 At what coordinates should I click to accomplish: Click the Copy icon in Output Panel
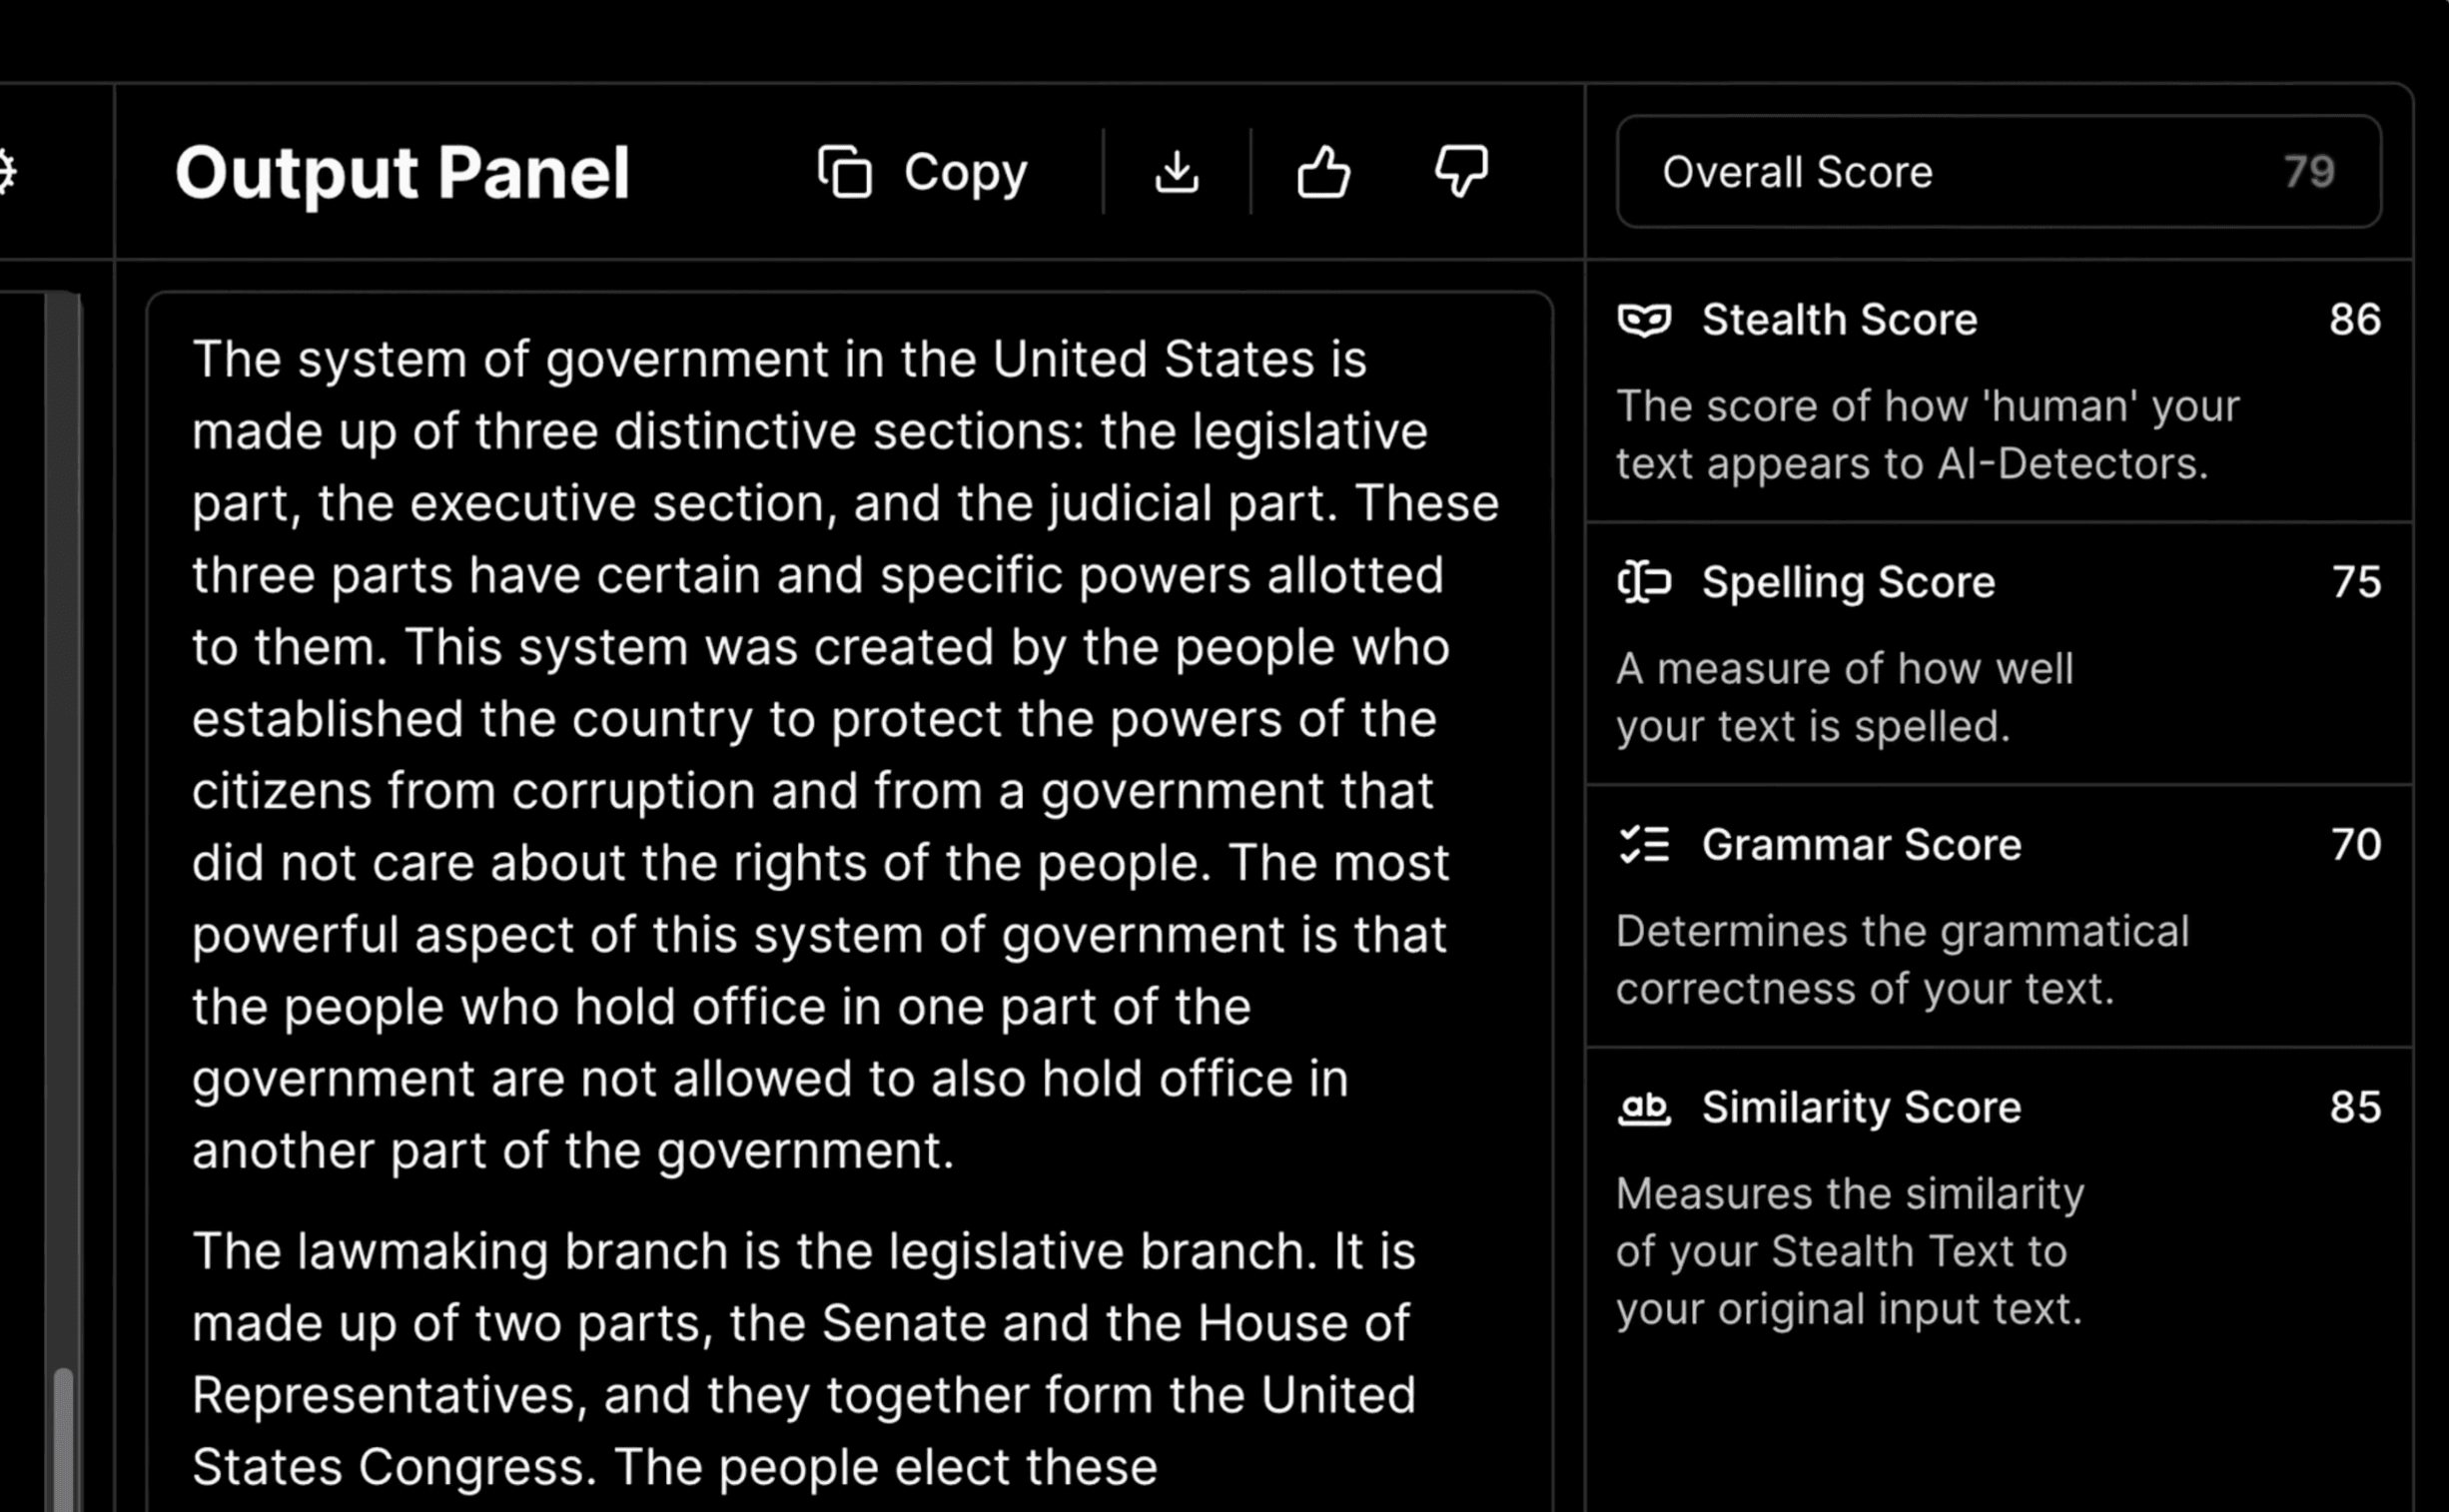[x=845, y=172]
